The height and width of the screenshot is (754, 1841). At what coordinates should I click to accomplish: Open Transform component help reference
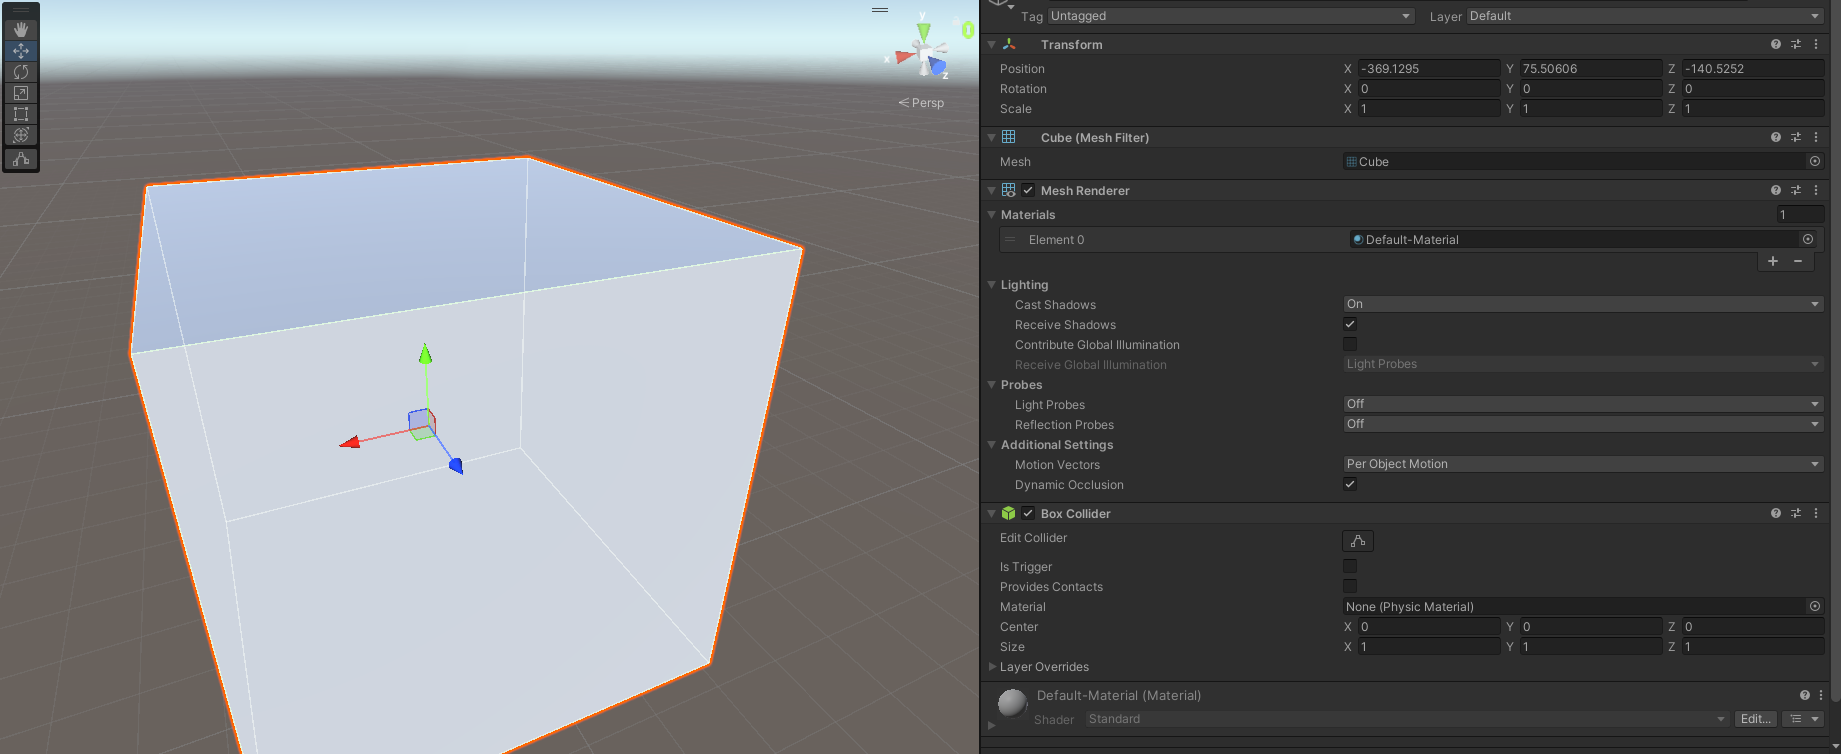pos(1776,44)
